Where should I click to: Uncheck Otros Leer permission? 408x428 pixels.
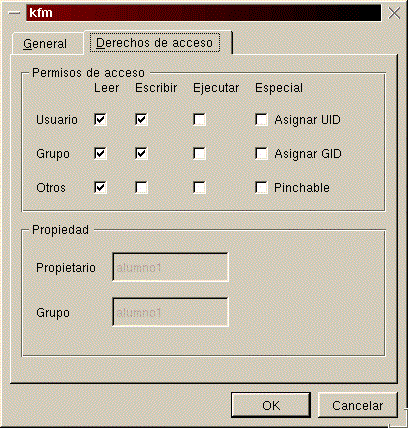pos(100,187)
